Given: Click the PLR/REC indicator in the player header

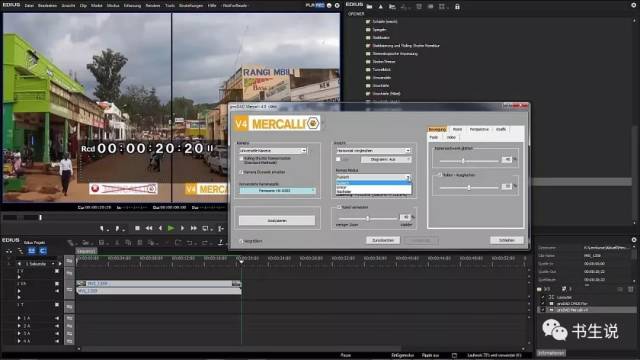Looking at the screenshot, I should point(315,5).
